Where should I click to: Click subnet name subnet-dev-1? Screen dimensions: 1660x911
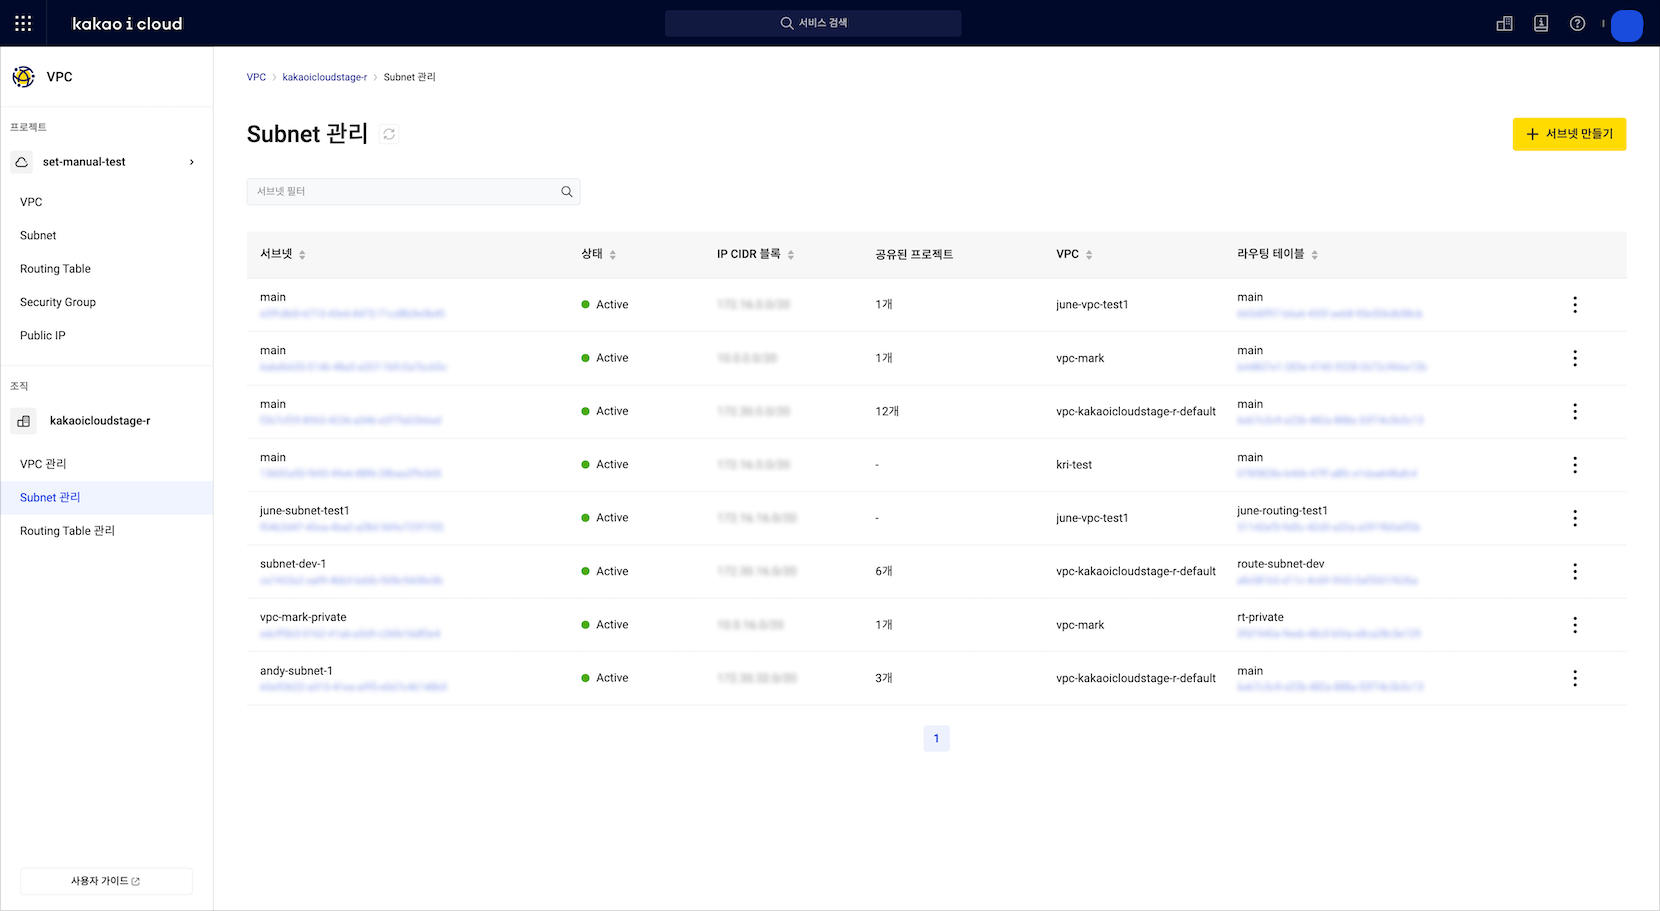click(293, 564)
